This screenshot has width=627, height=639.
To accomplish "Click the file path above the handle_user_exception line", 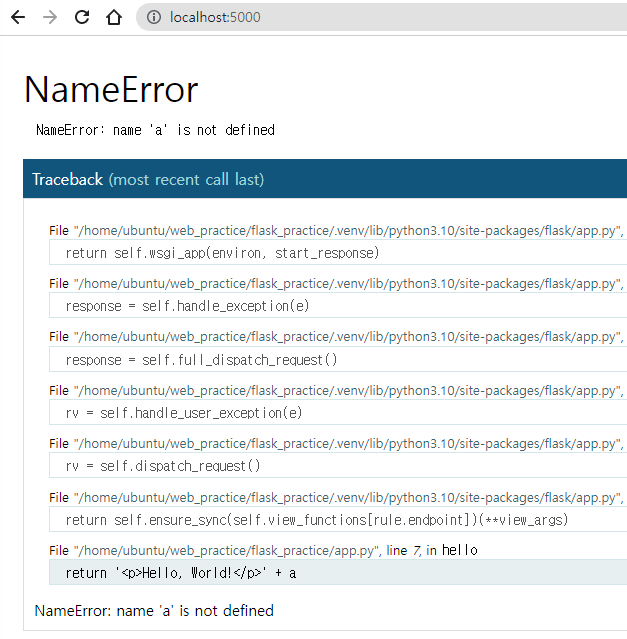I will point(348,390).
